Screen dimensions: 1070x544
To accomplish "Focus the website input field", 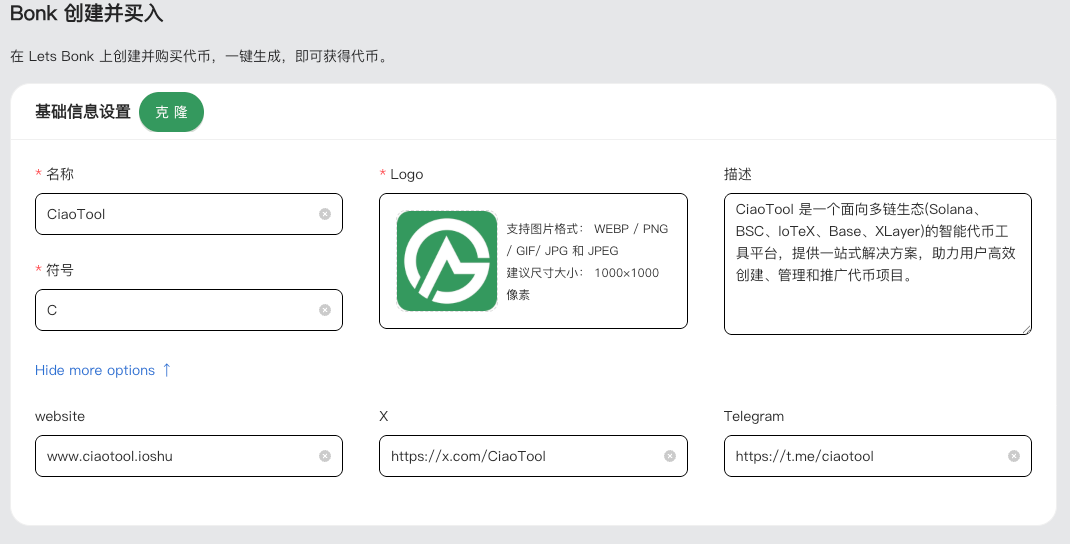I will pos(175,456).
